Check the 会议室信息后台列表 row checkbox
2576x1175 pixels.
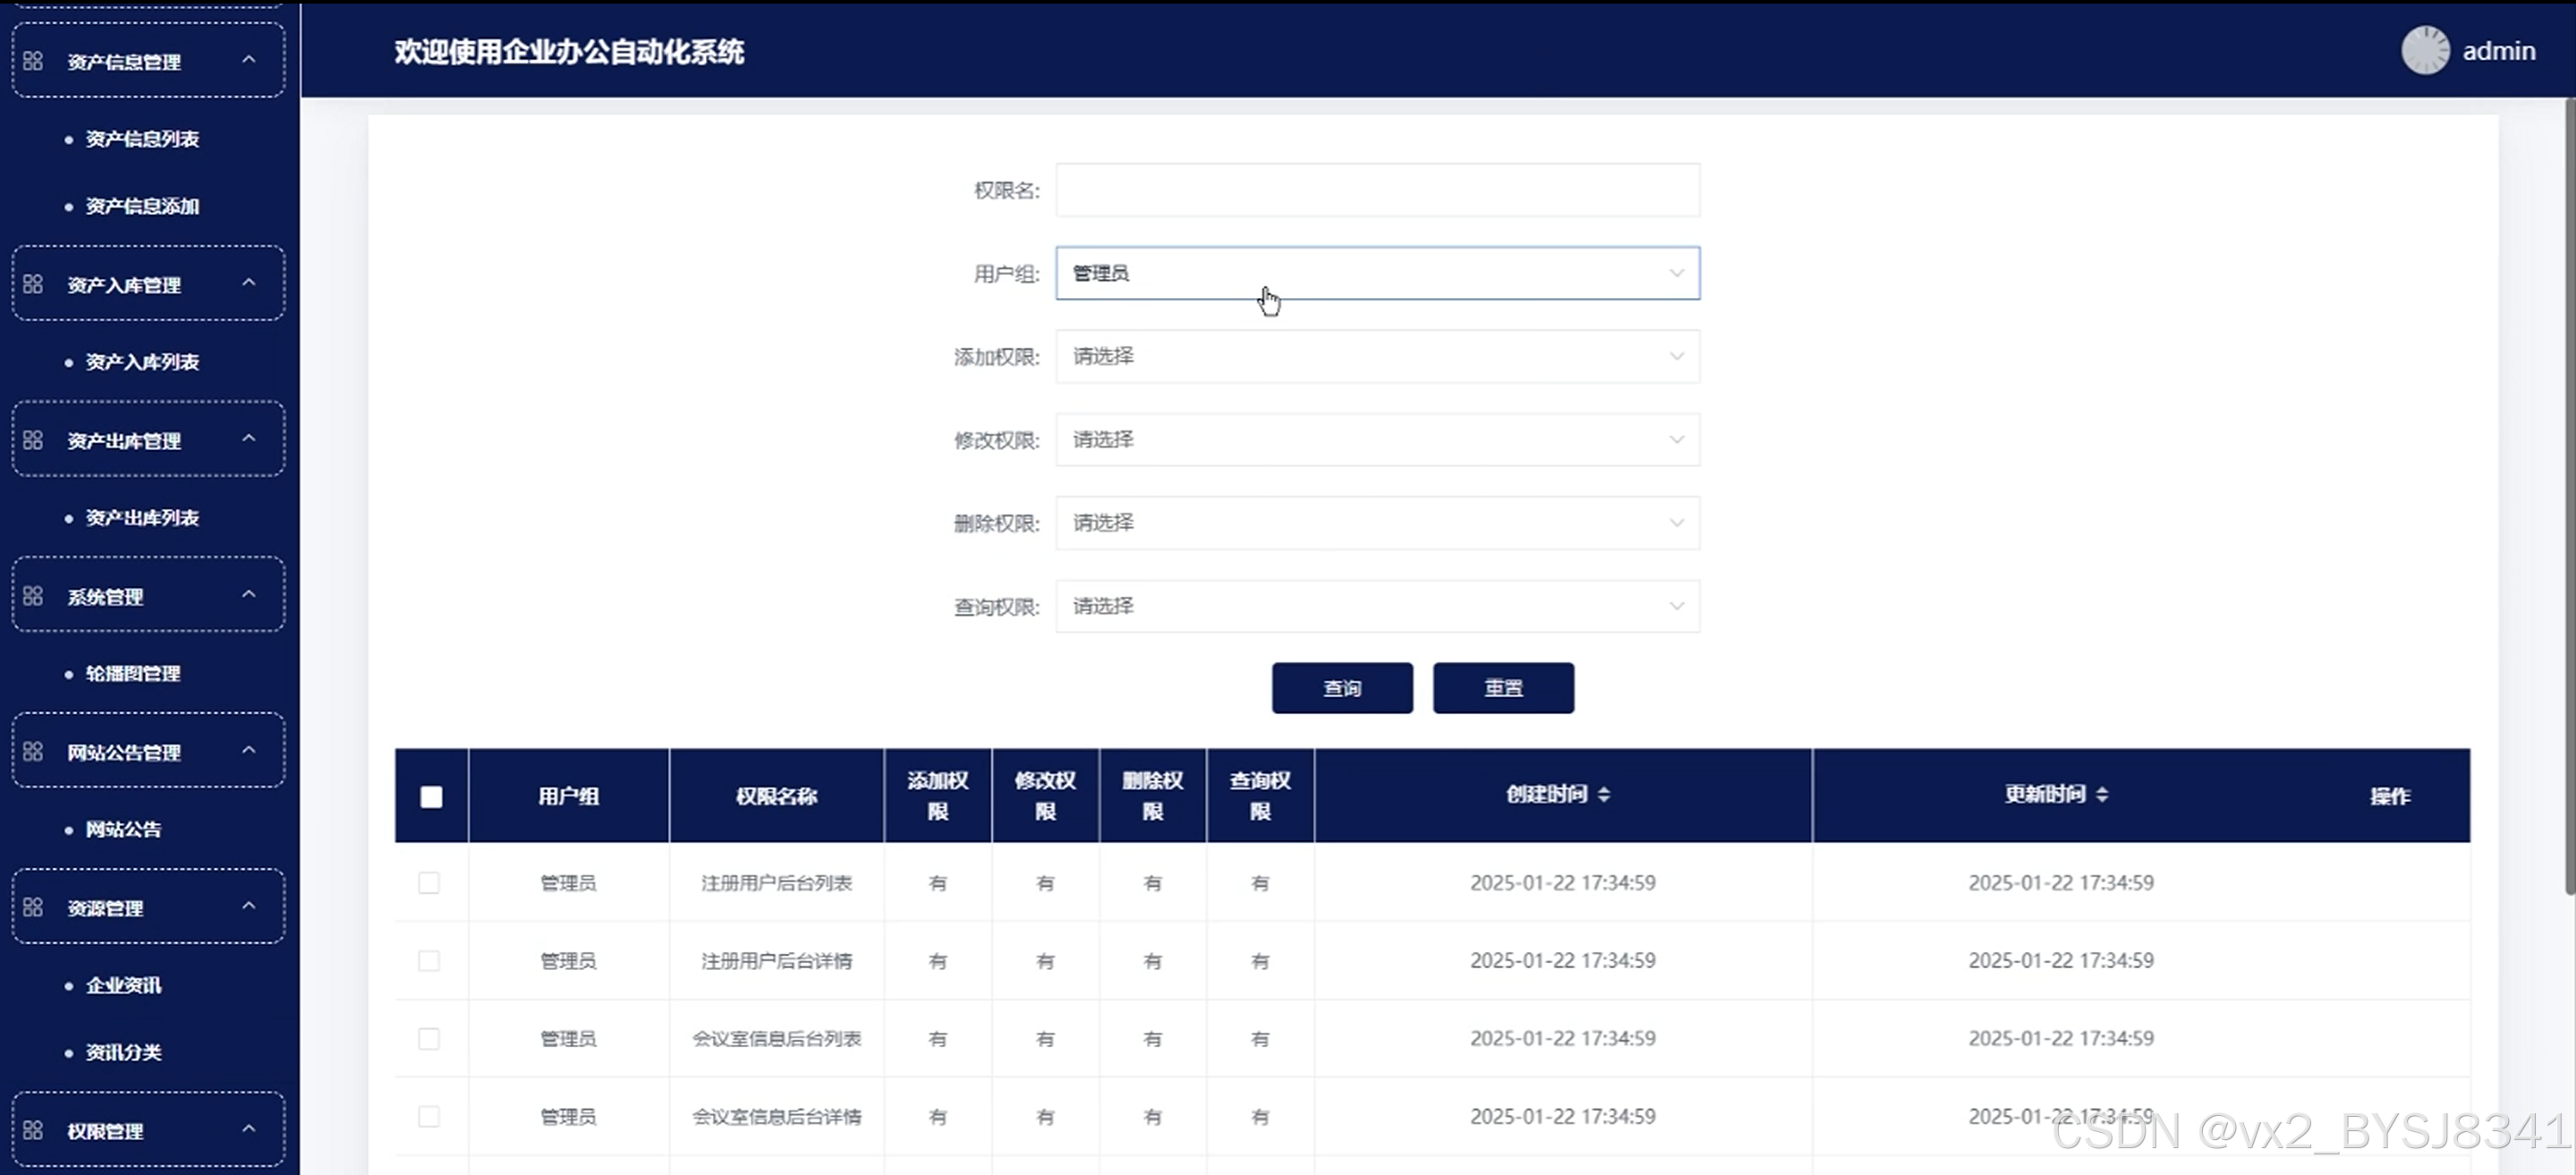[429, 1039]
